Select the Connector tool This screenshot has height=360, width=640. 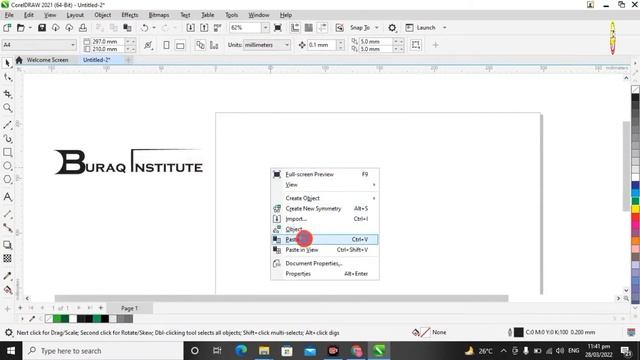[x=7, y=228]
